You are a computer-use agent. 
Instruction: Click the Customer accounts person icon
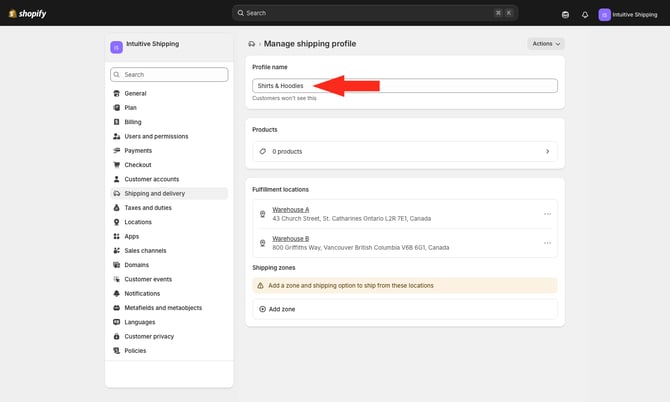[116, 179]
